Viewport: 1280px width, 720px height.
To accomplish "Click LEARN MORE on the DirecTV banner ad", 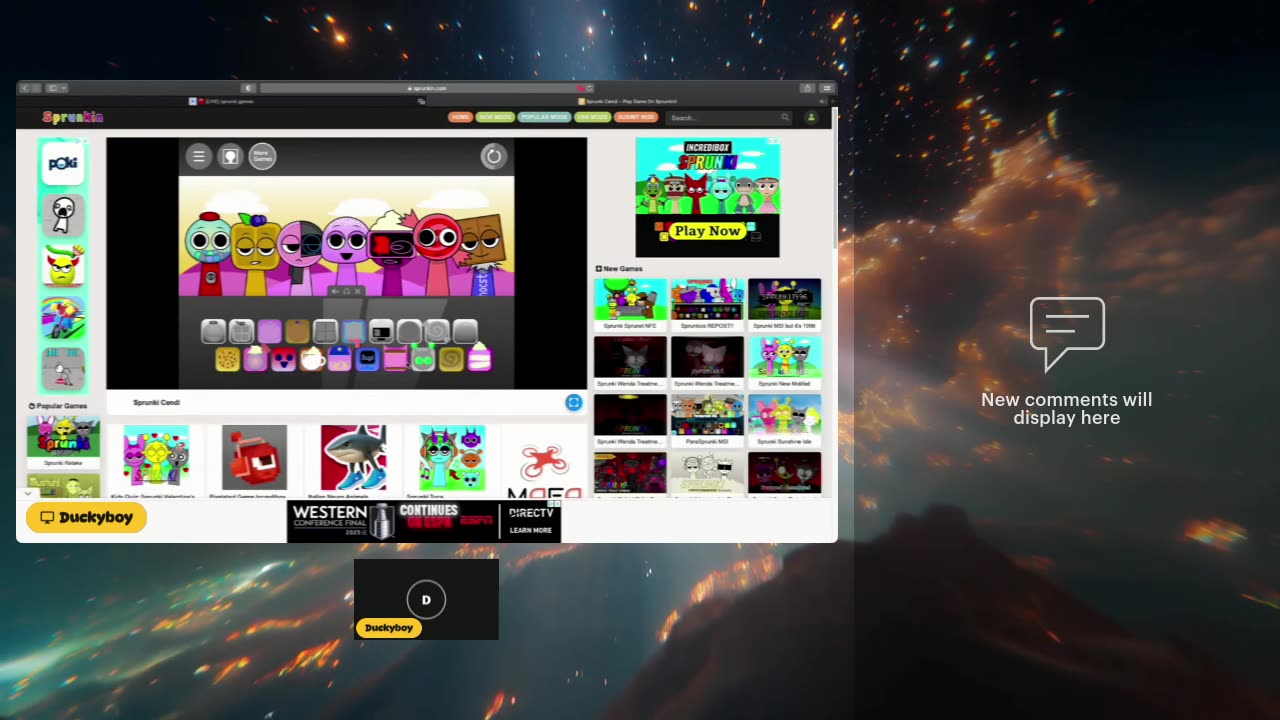I will click(x=530, y=530).
